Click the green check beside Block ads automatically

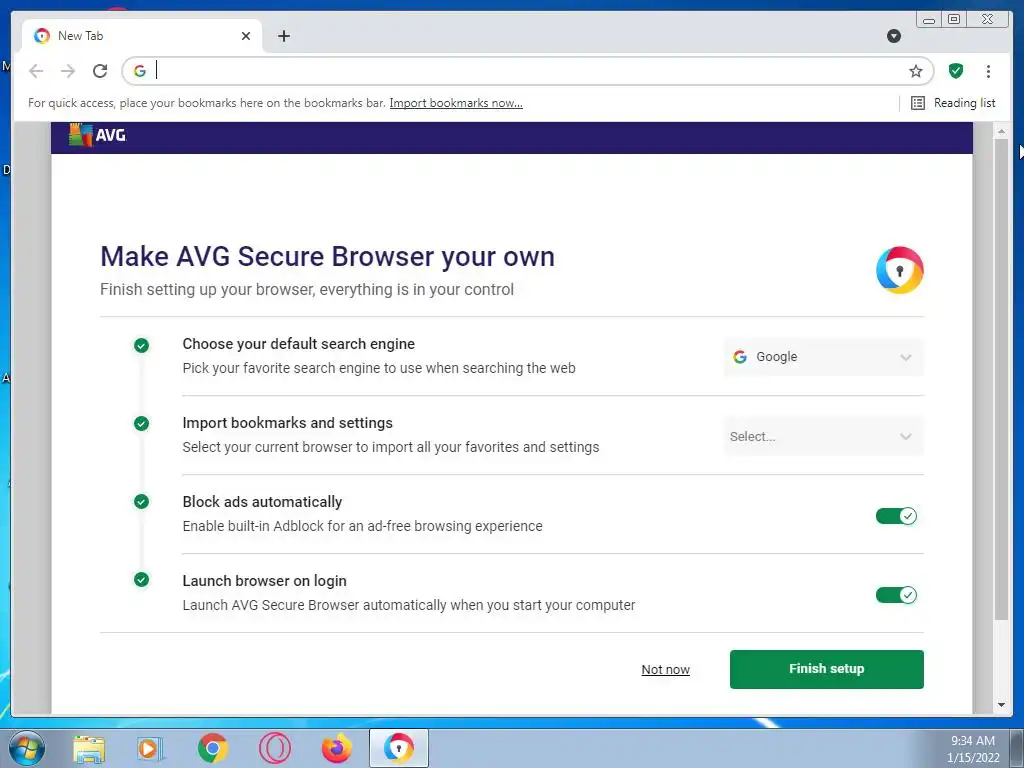point(141,502)
